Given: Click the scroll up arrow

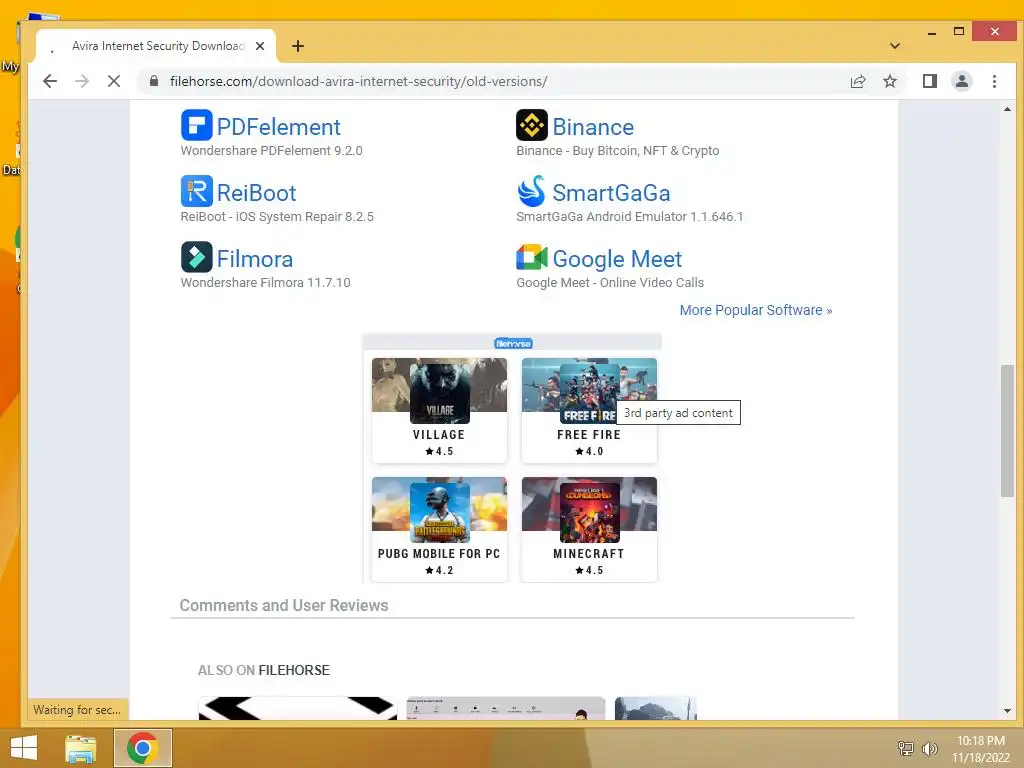Looking at the screenshot, I should [1007, 109].
